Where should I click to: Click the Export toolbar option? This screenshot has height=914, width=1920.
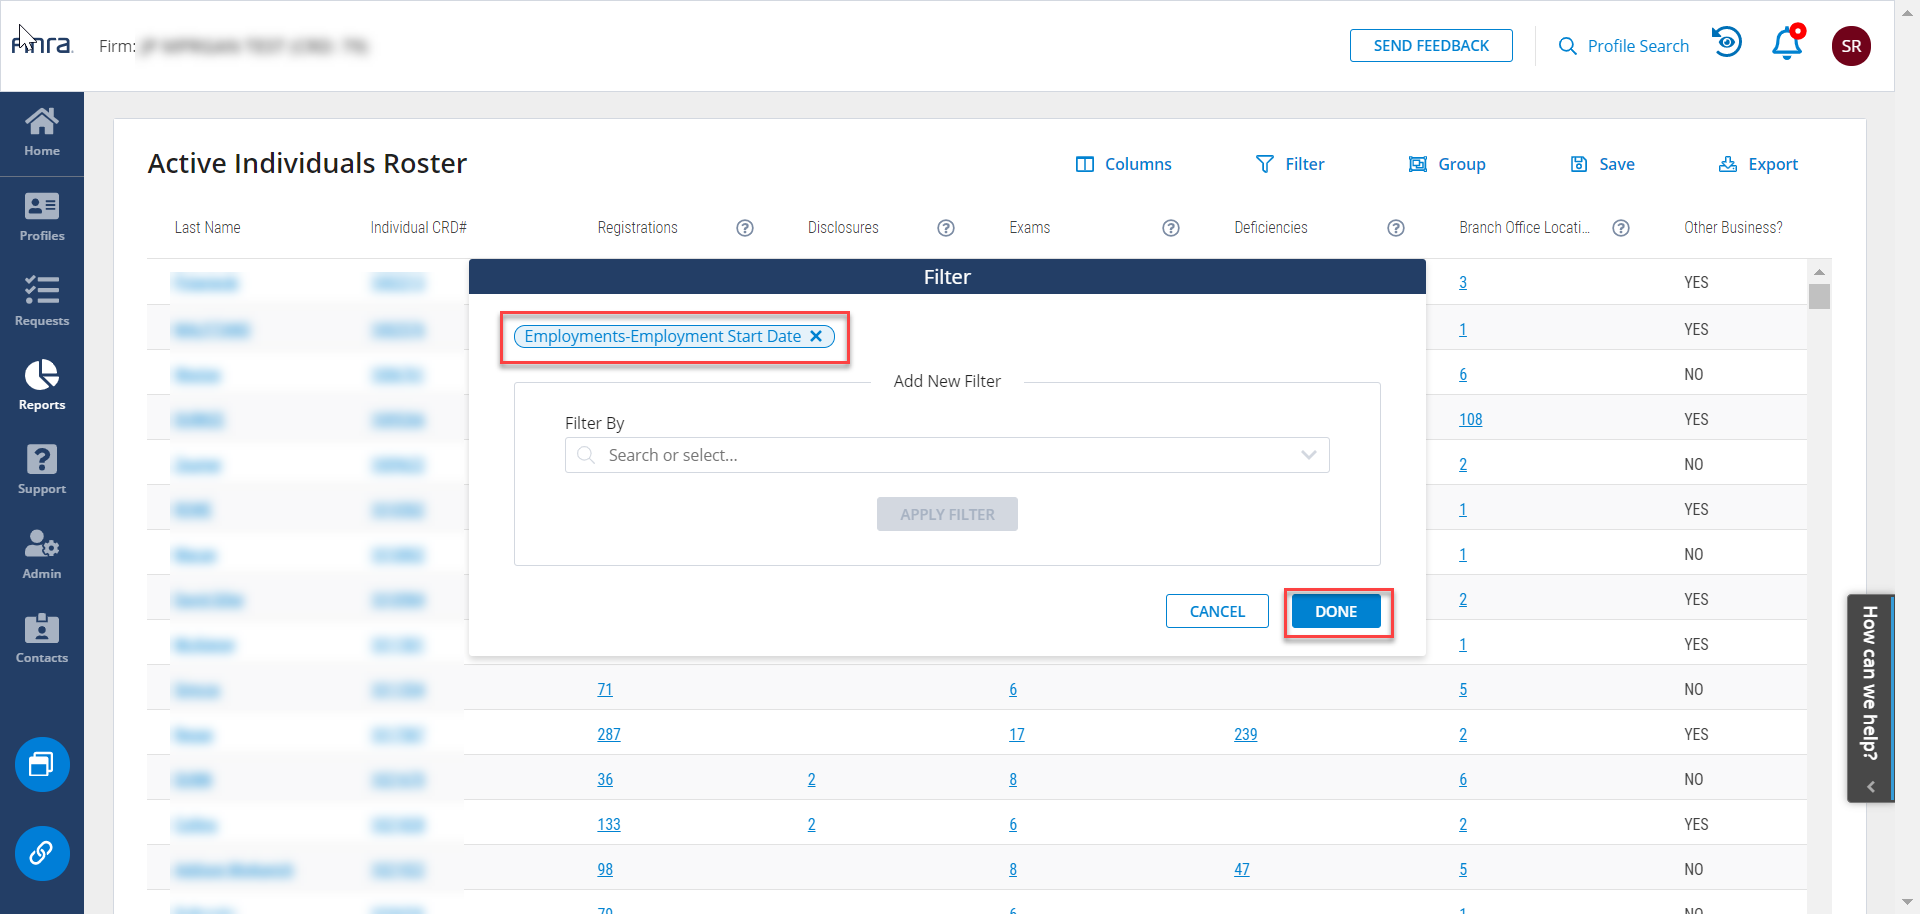[1758, 164]
